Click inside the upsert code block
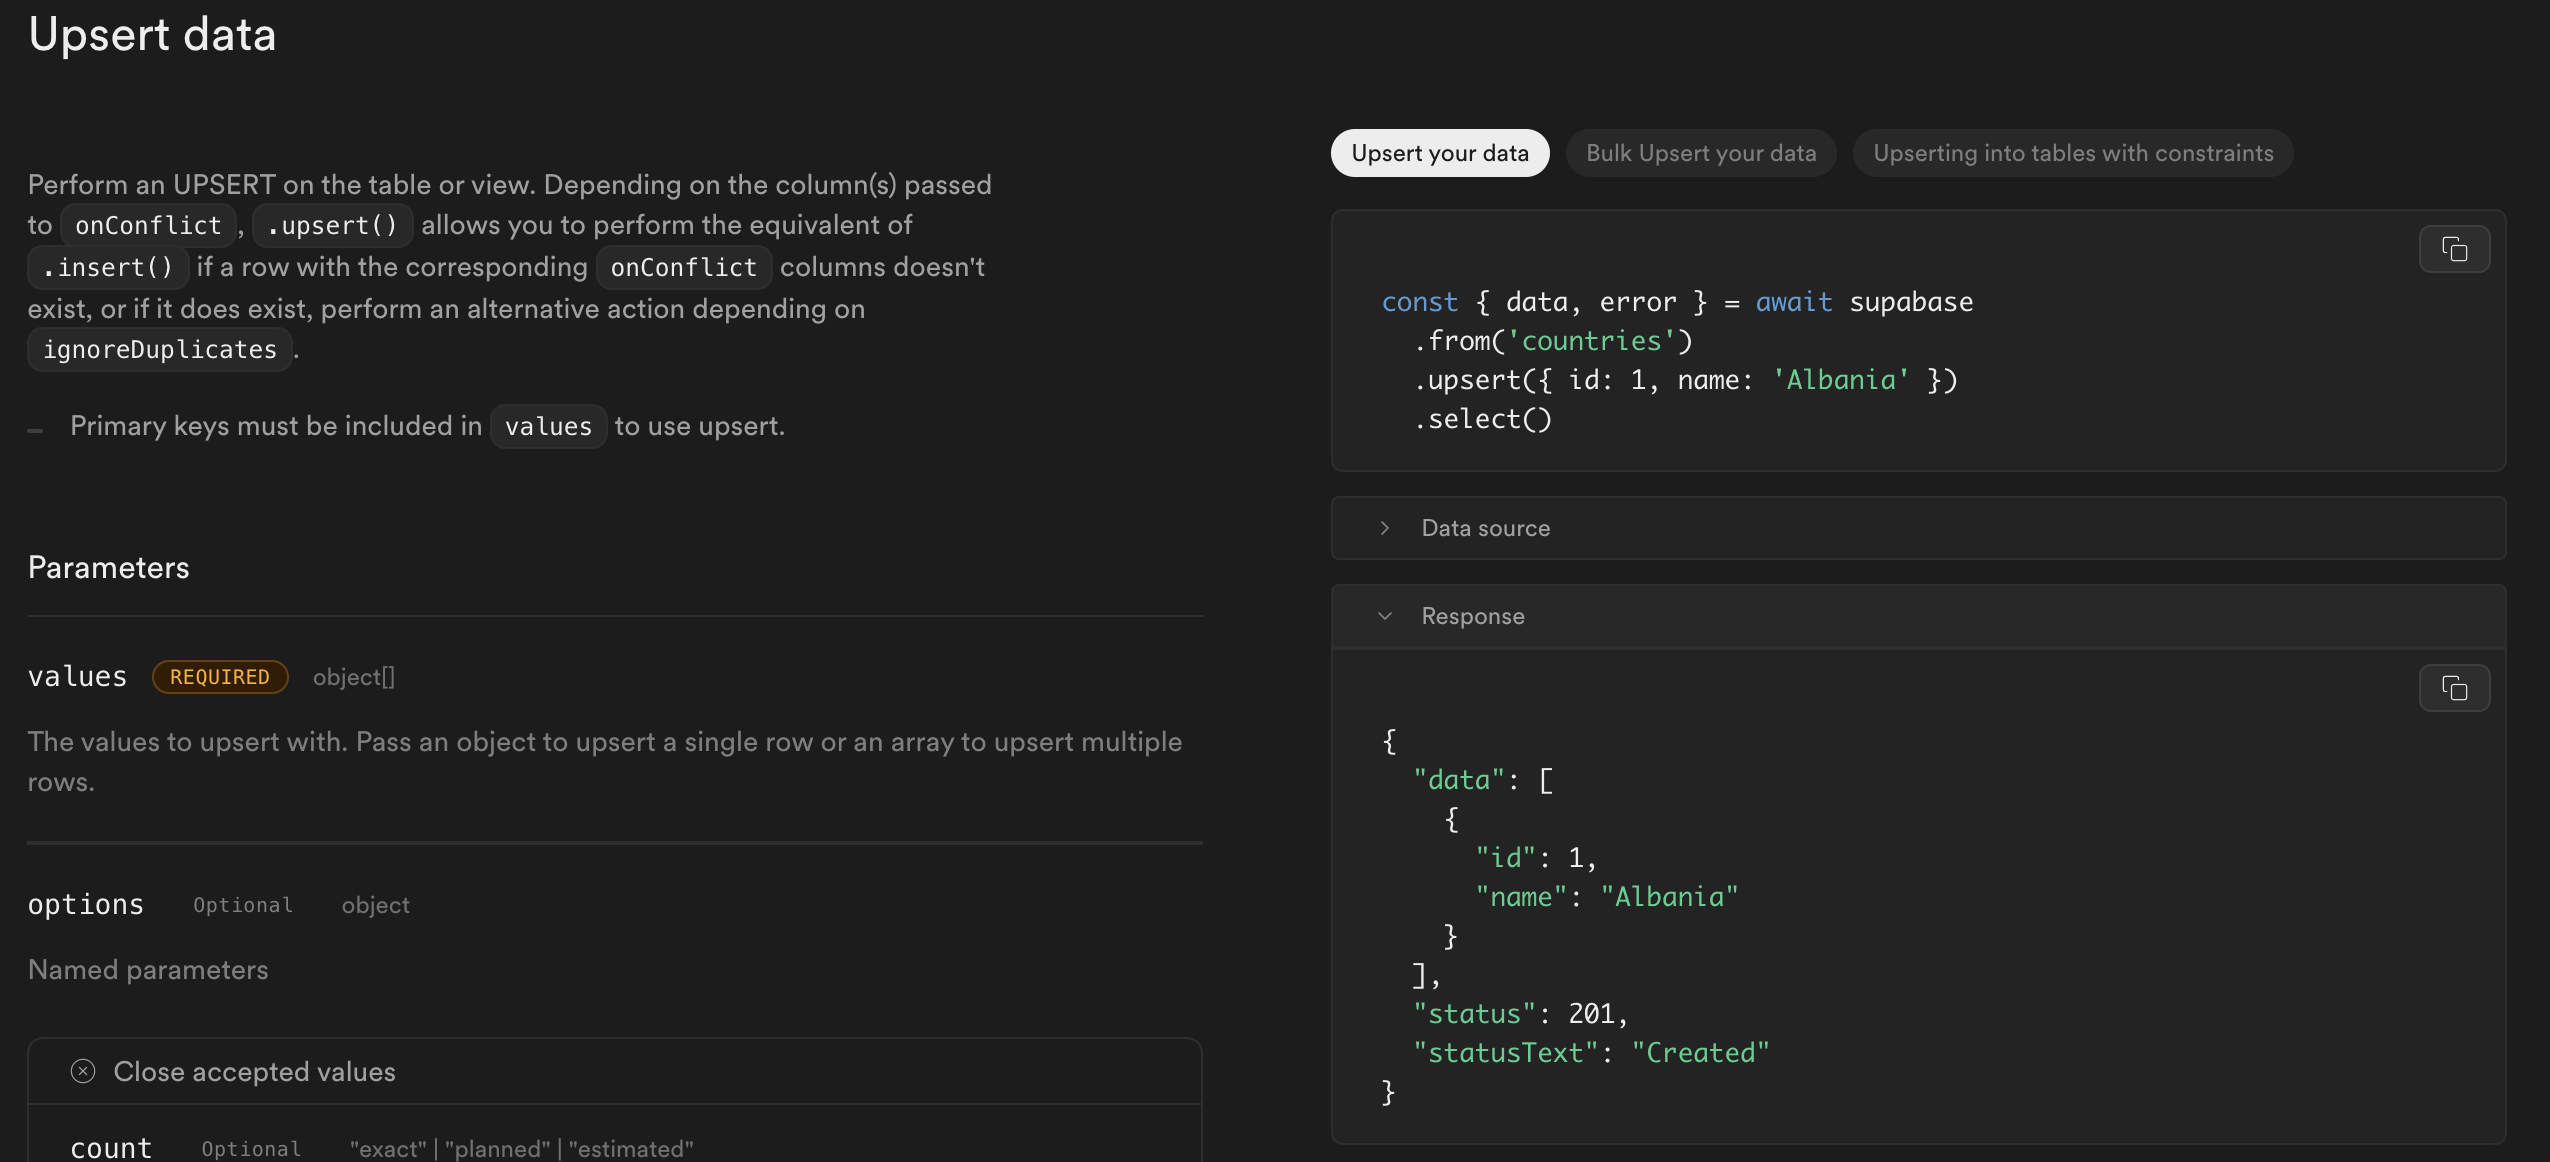 (1700, 360)
